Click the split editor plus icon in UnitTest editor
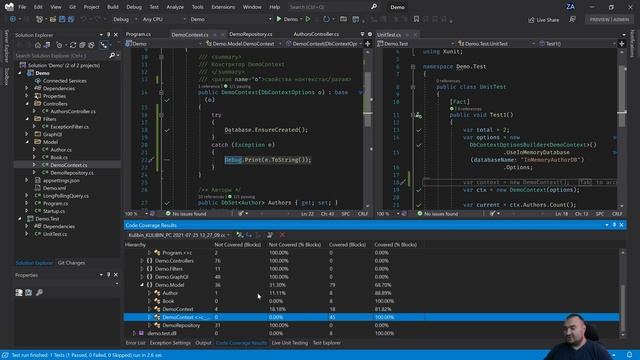The height and width of the screenshot is (360, 640). (622, 43)
